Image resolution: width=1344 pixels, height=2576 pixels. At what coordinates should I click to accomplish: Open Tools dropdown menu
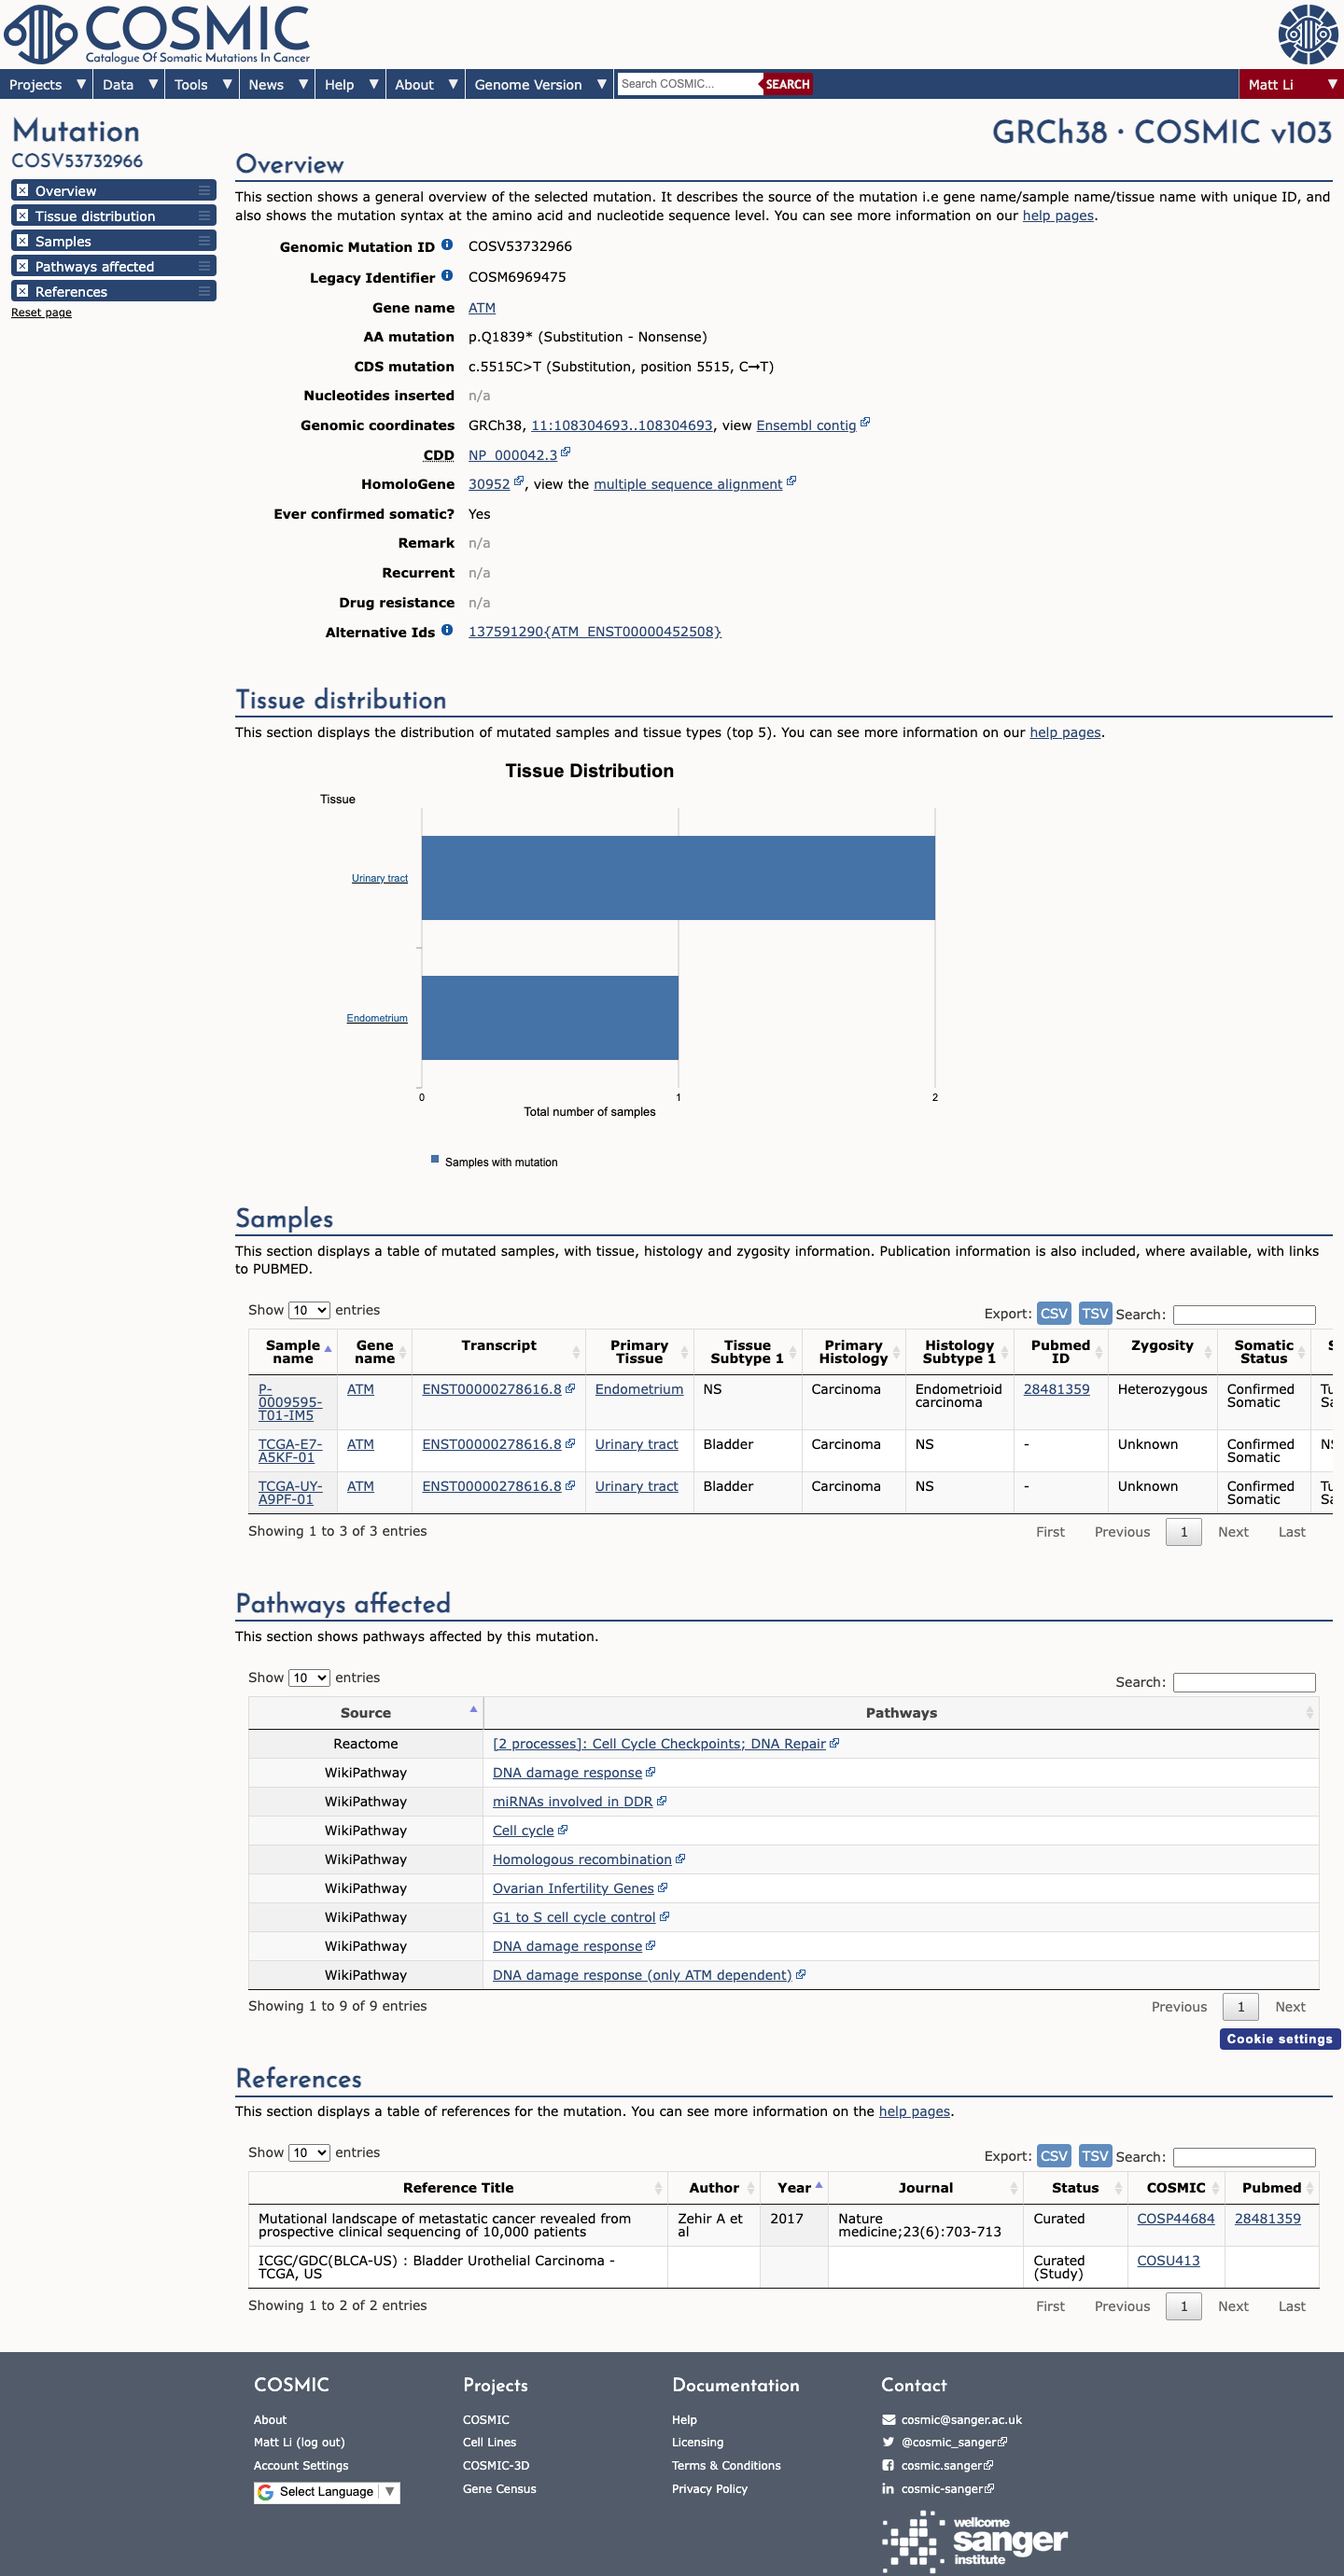coord(202,84)
